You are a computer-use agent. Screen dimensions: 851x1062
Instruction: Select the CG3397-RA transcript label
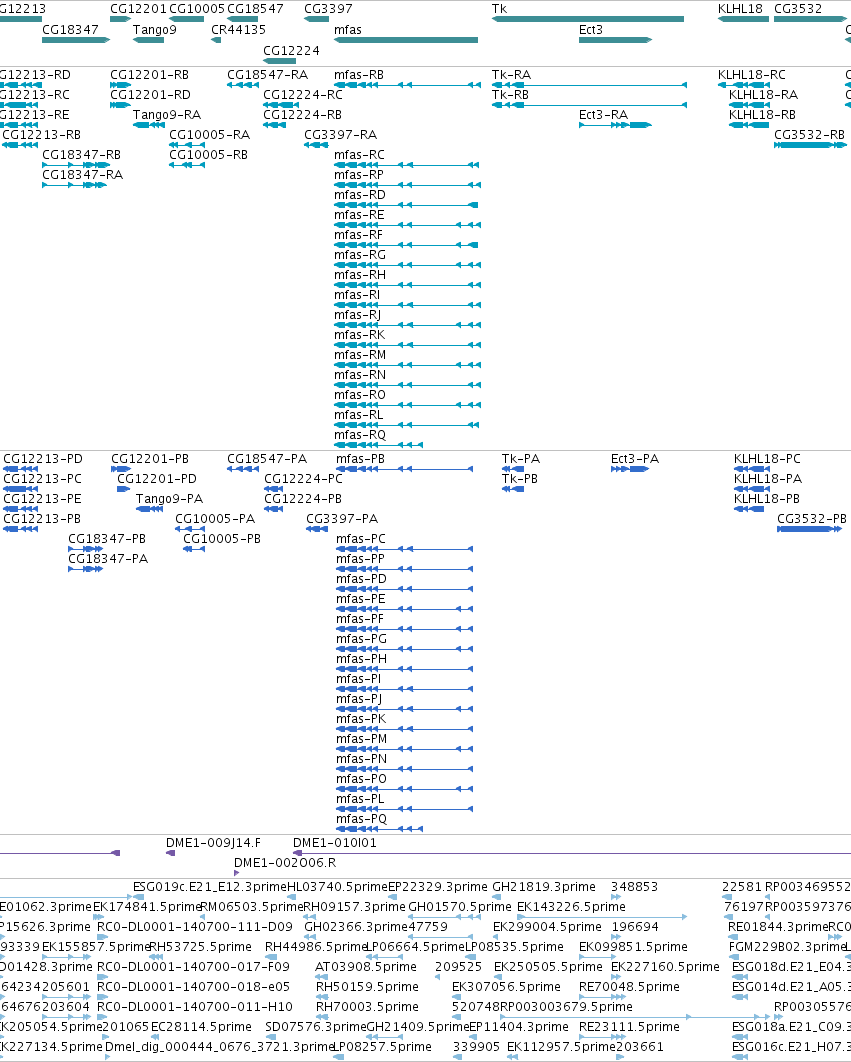click(341, 135)
